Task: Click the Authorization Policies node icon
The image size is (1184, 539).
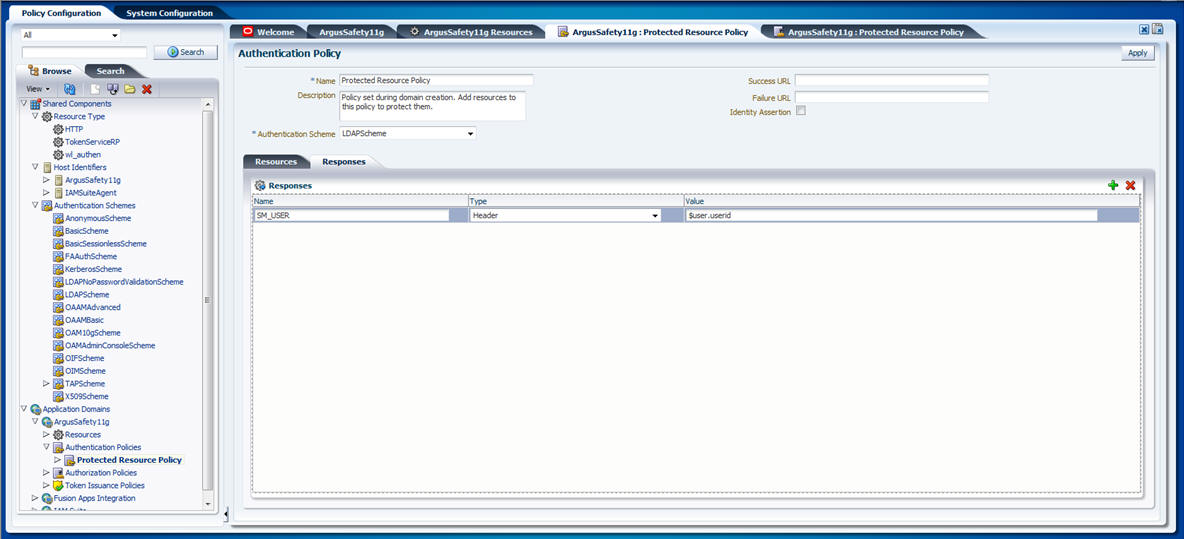Action: 58,473
